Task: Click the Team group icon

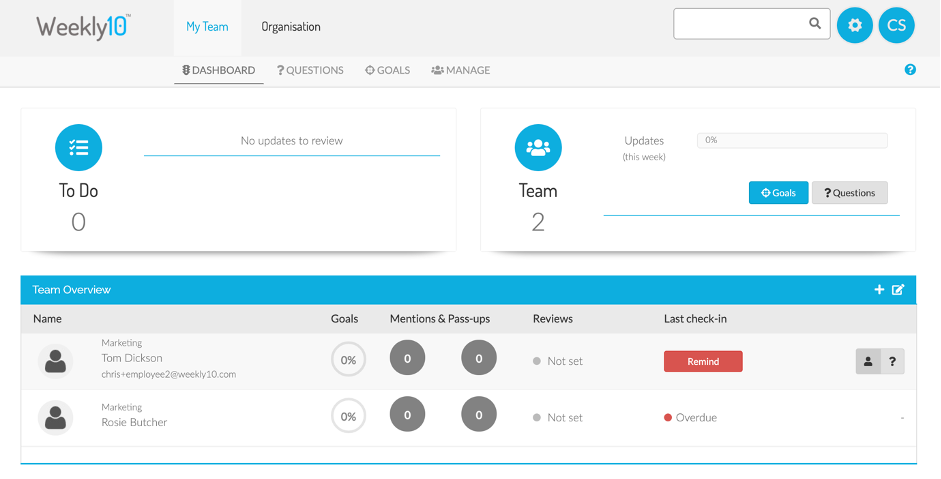Action: coord(538,148)
